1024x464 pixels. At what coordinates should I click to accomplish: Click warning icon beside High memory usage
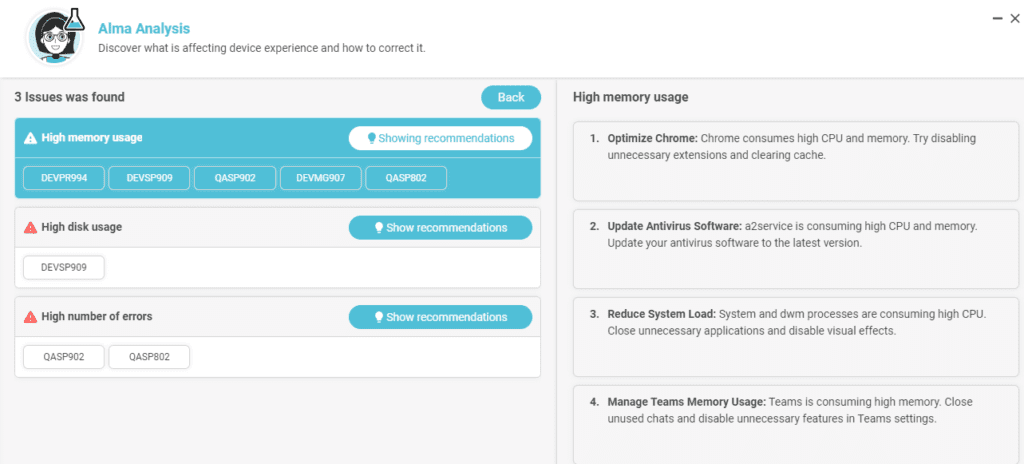(30, 139)
